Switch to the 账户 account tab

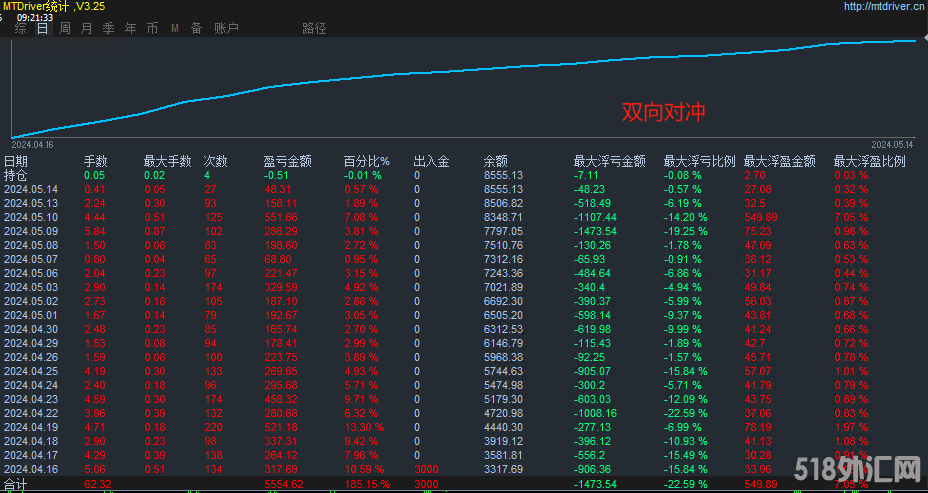tap(226, 28)
